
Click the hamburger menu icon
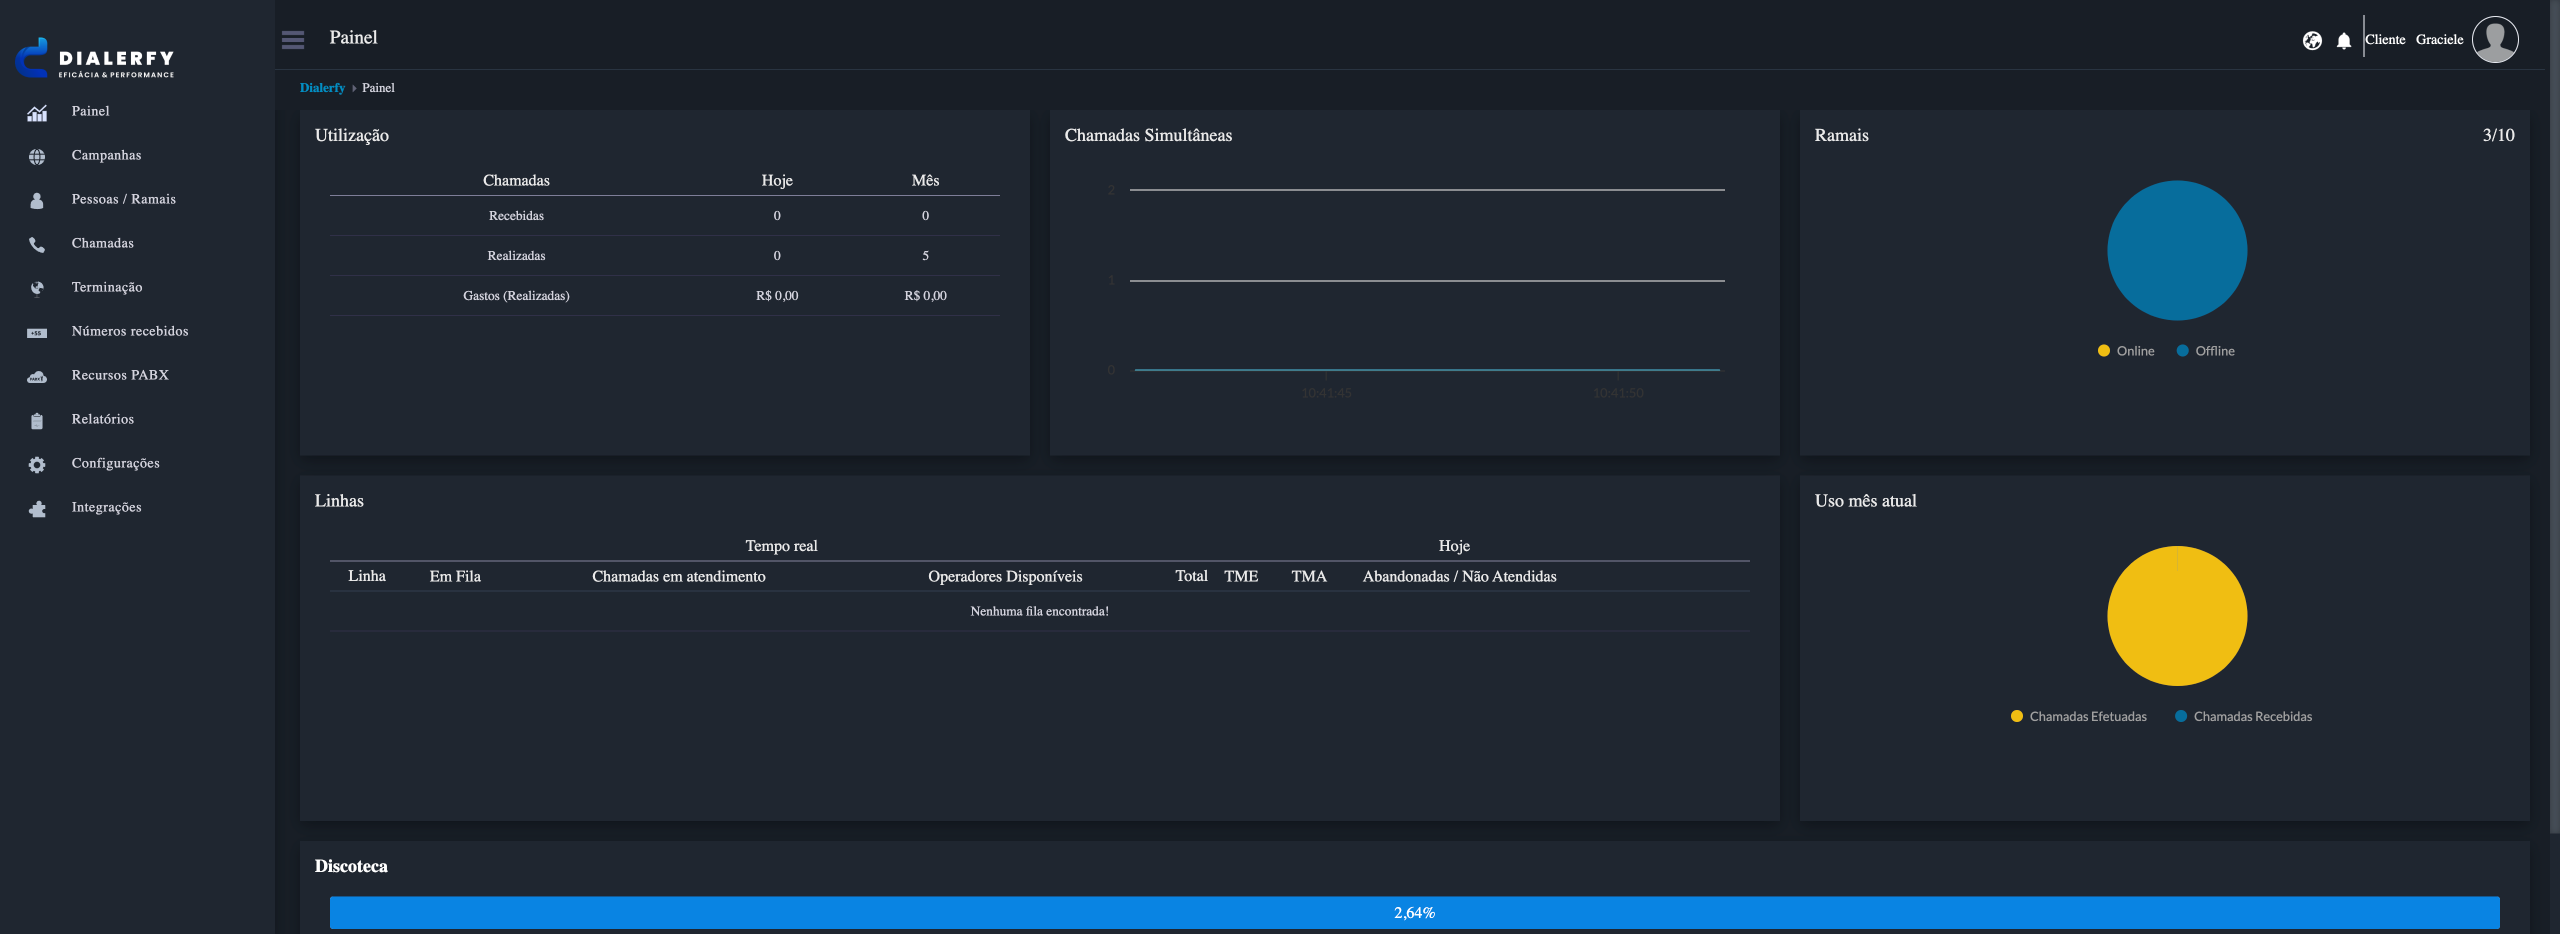tap(292, 40)
